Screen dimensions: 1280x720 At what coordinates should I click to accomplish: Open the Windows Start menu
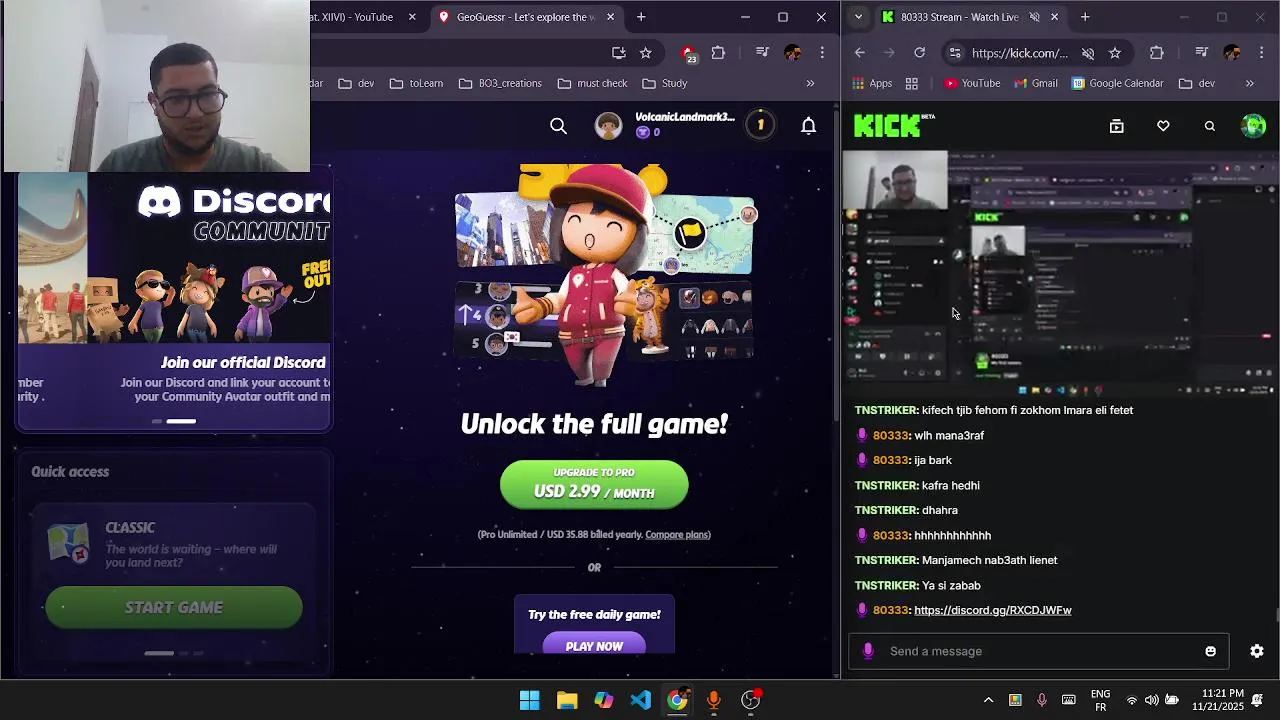[530, 700]
